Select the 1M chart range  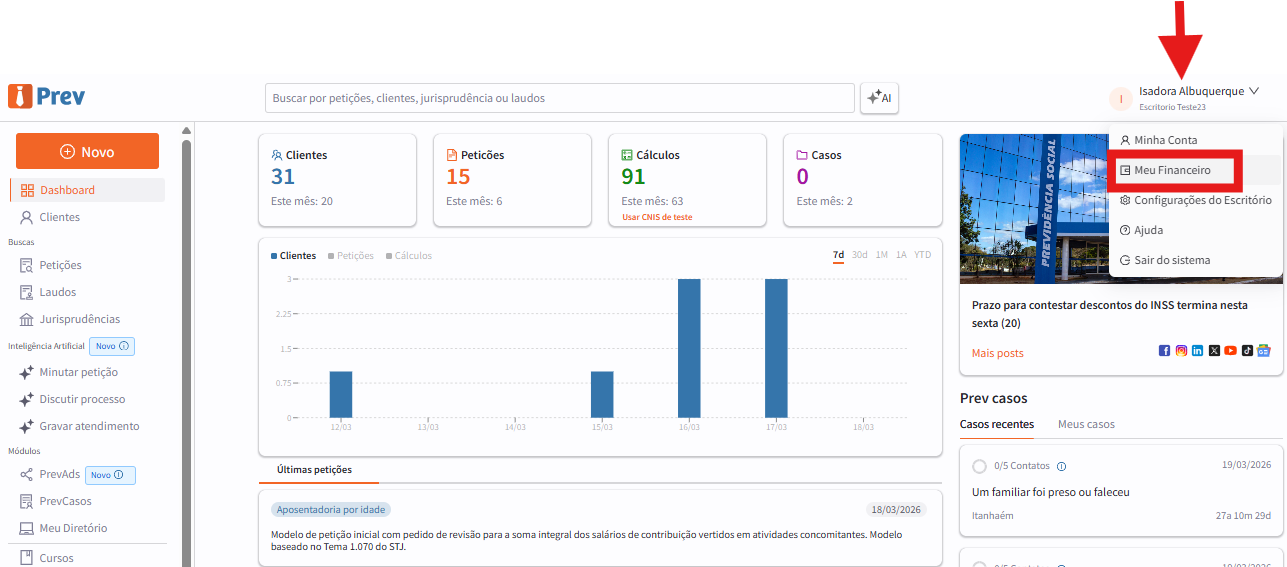(882, 255)
